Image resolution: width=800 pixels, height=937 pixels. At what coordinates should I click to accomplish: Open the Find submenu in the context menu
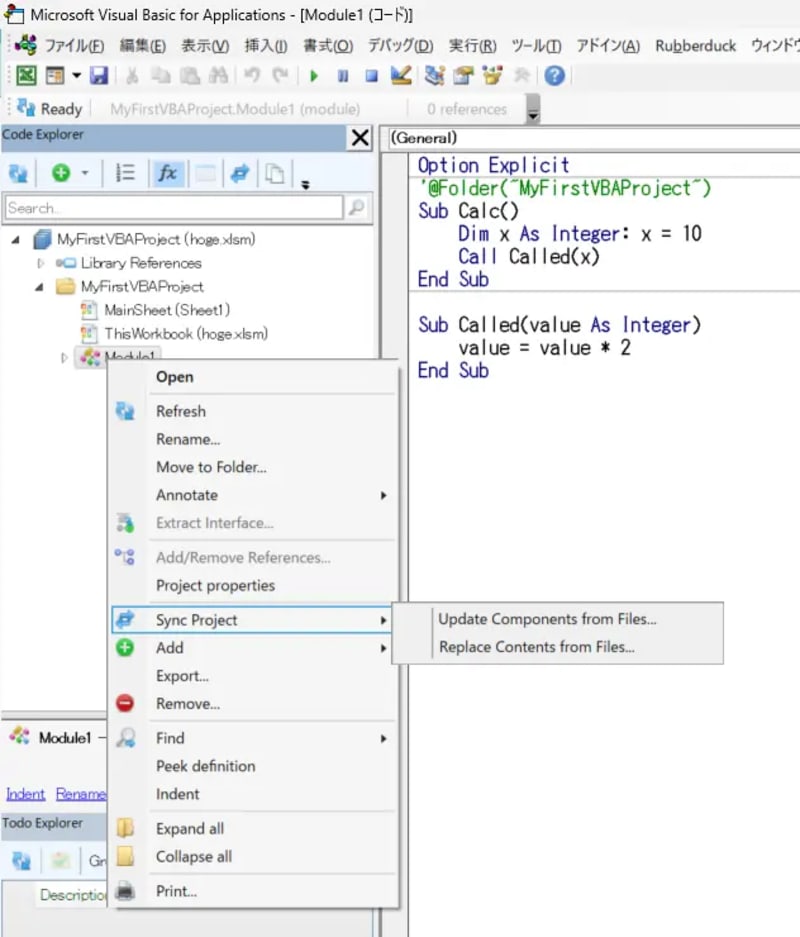pyautogui.click(x=253, y=739)
